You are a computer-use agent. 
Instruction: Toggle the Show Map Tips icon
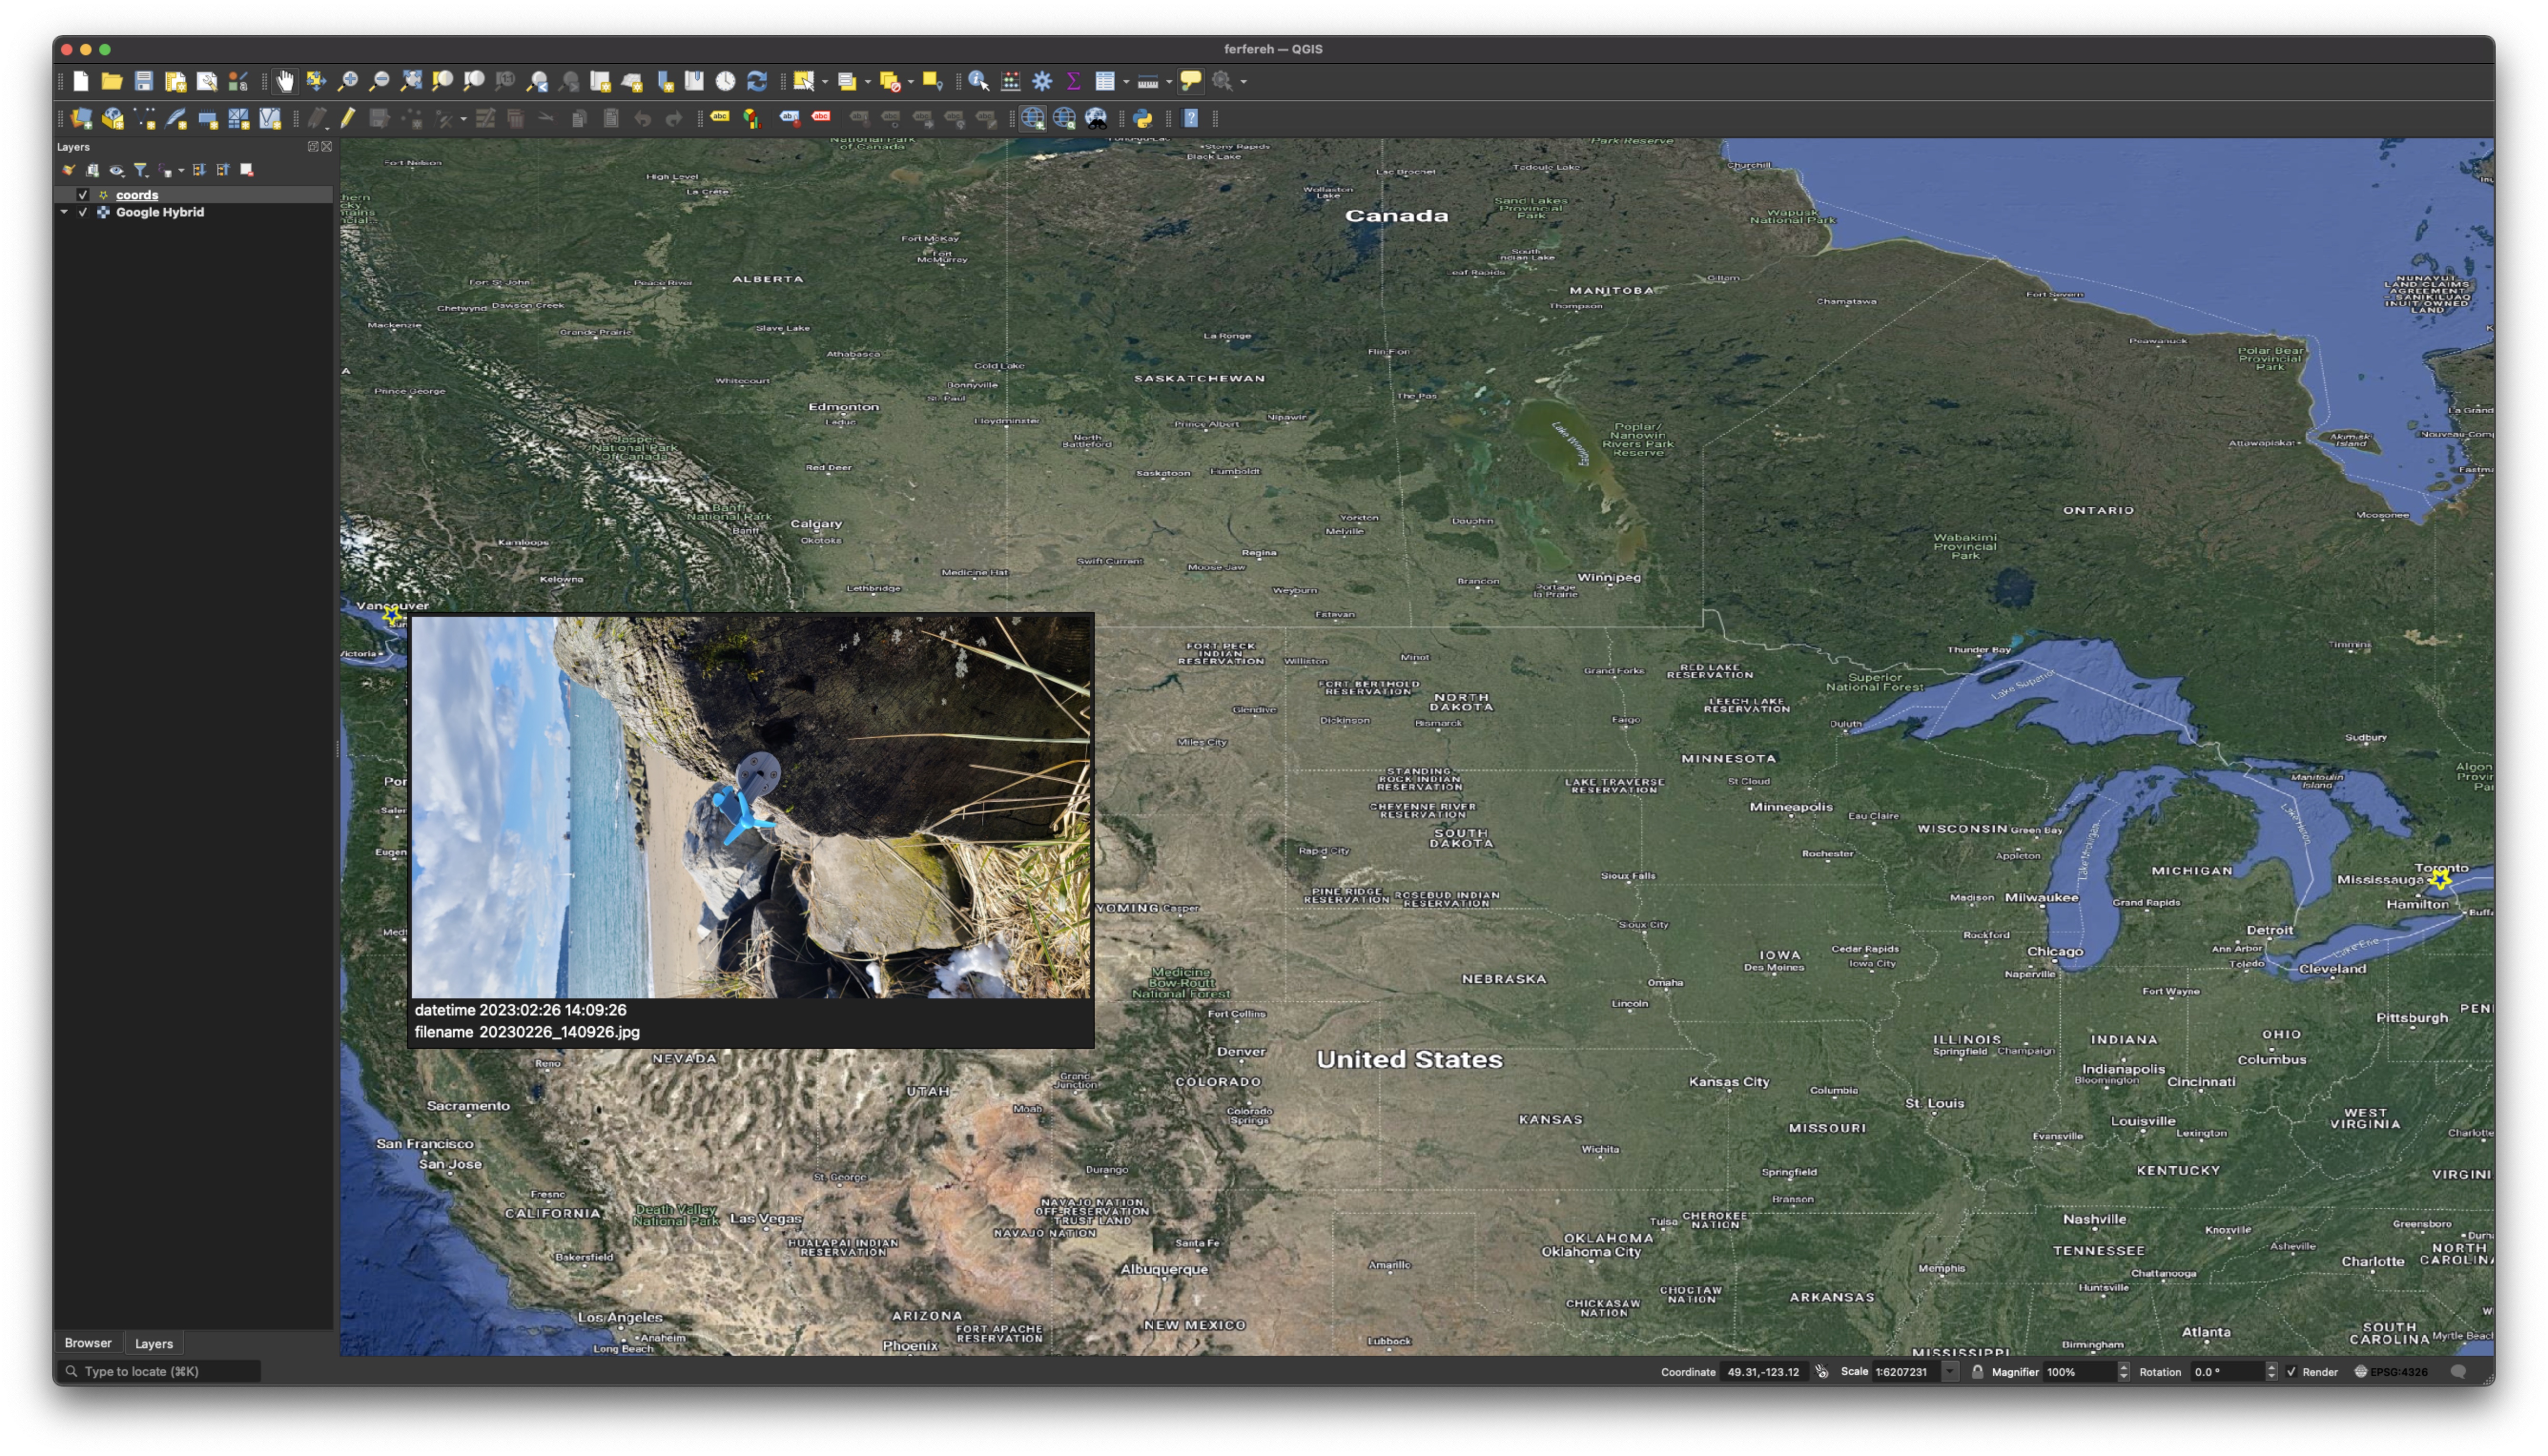pos(1191,82)
